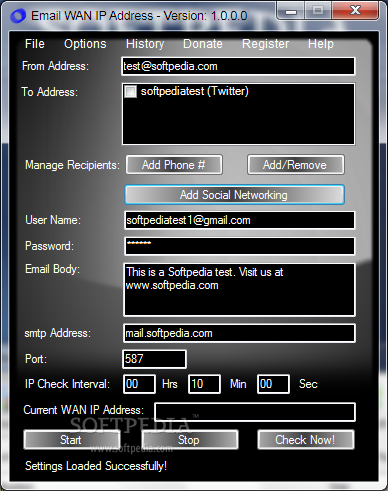This screenshot has width=388, height=491.
Task: Click the Stop button
Action: coord(190,440)
